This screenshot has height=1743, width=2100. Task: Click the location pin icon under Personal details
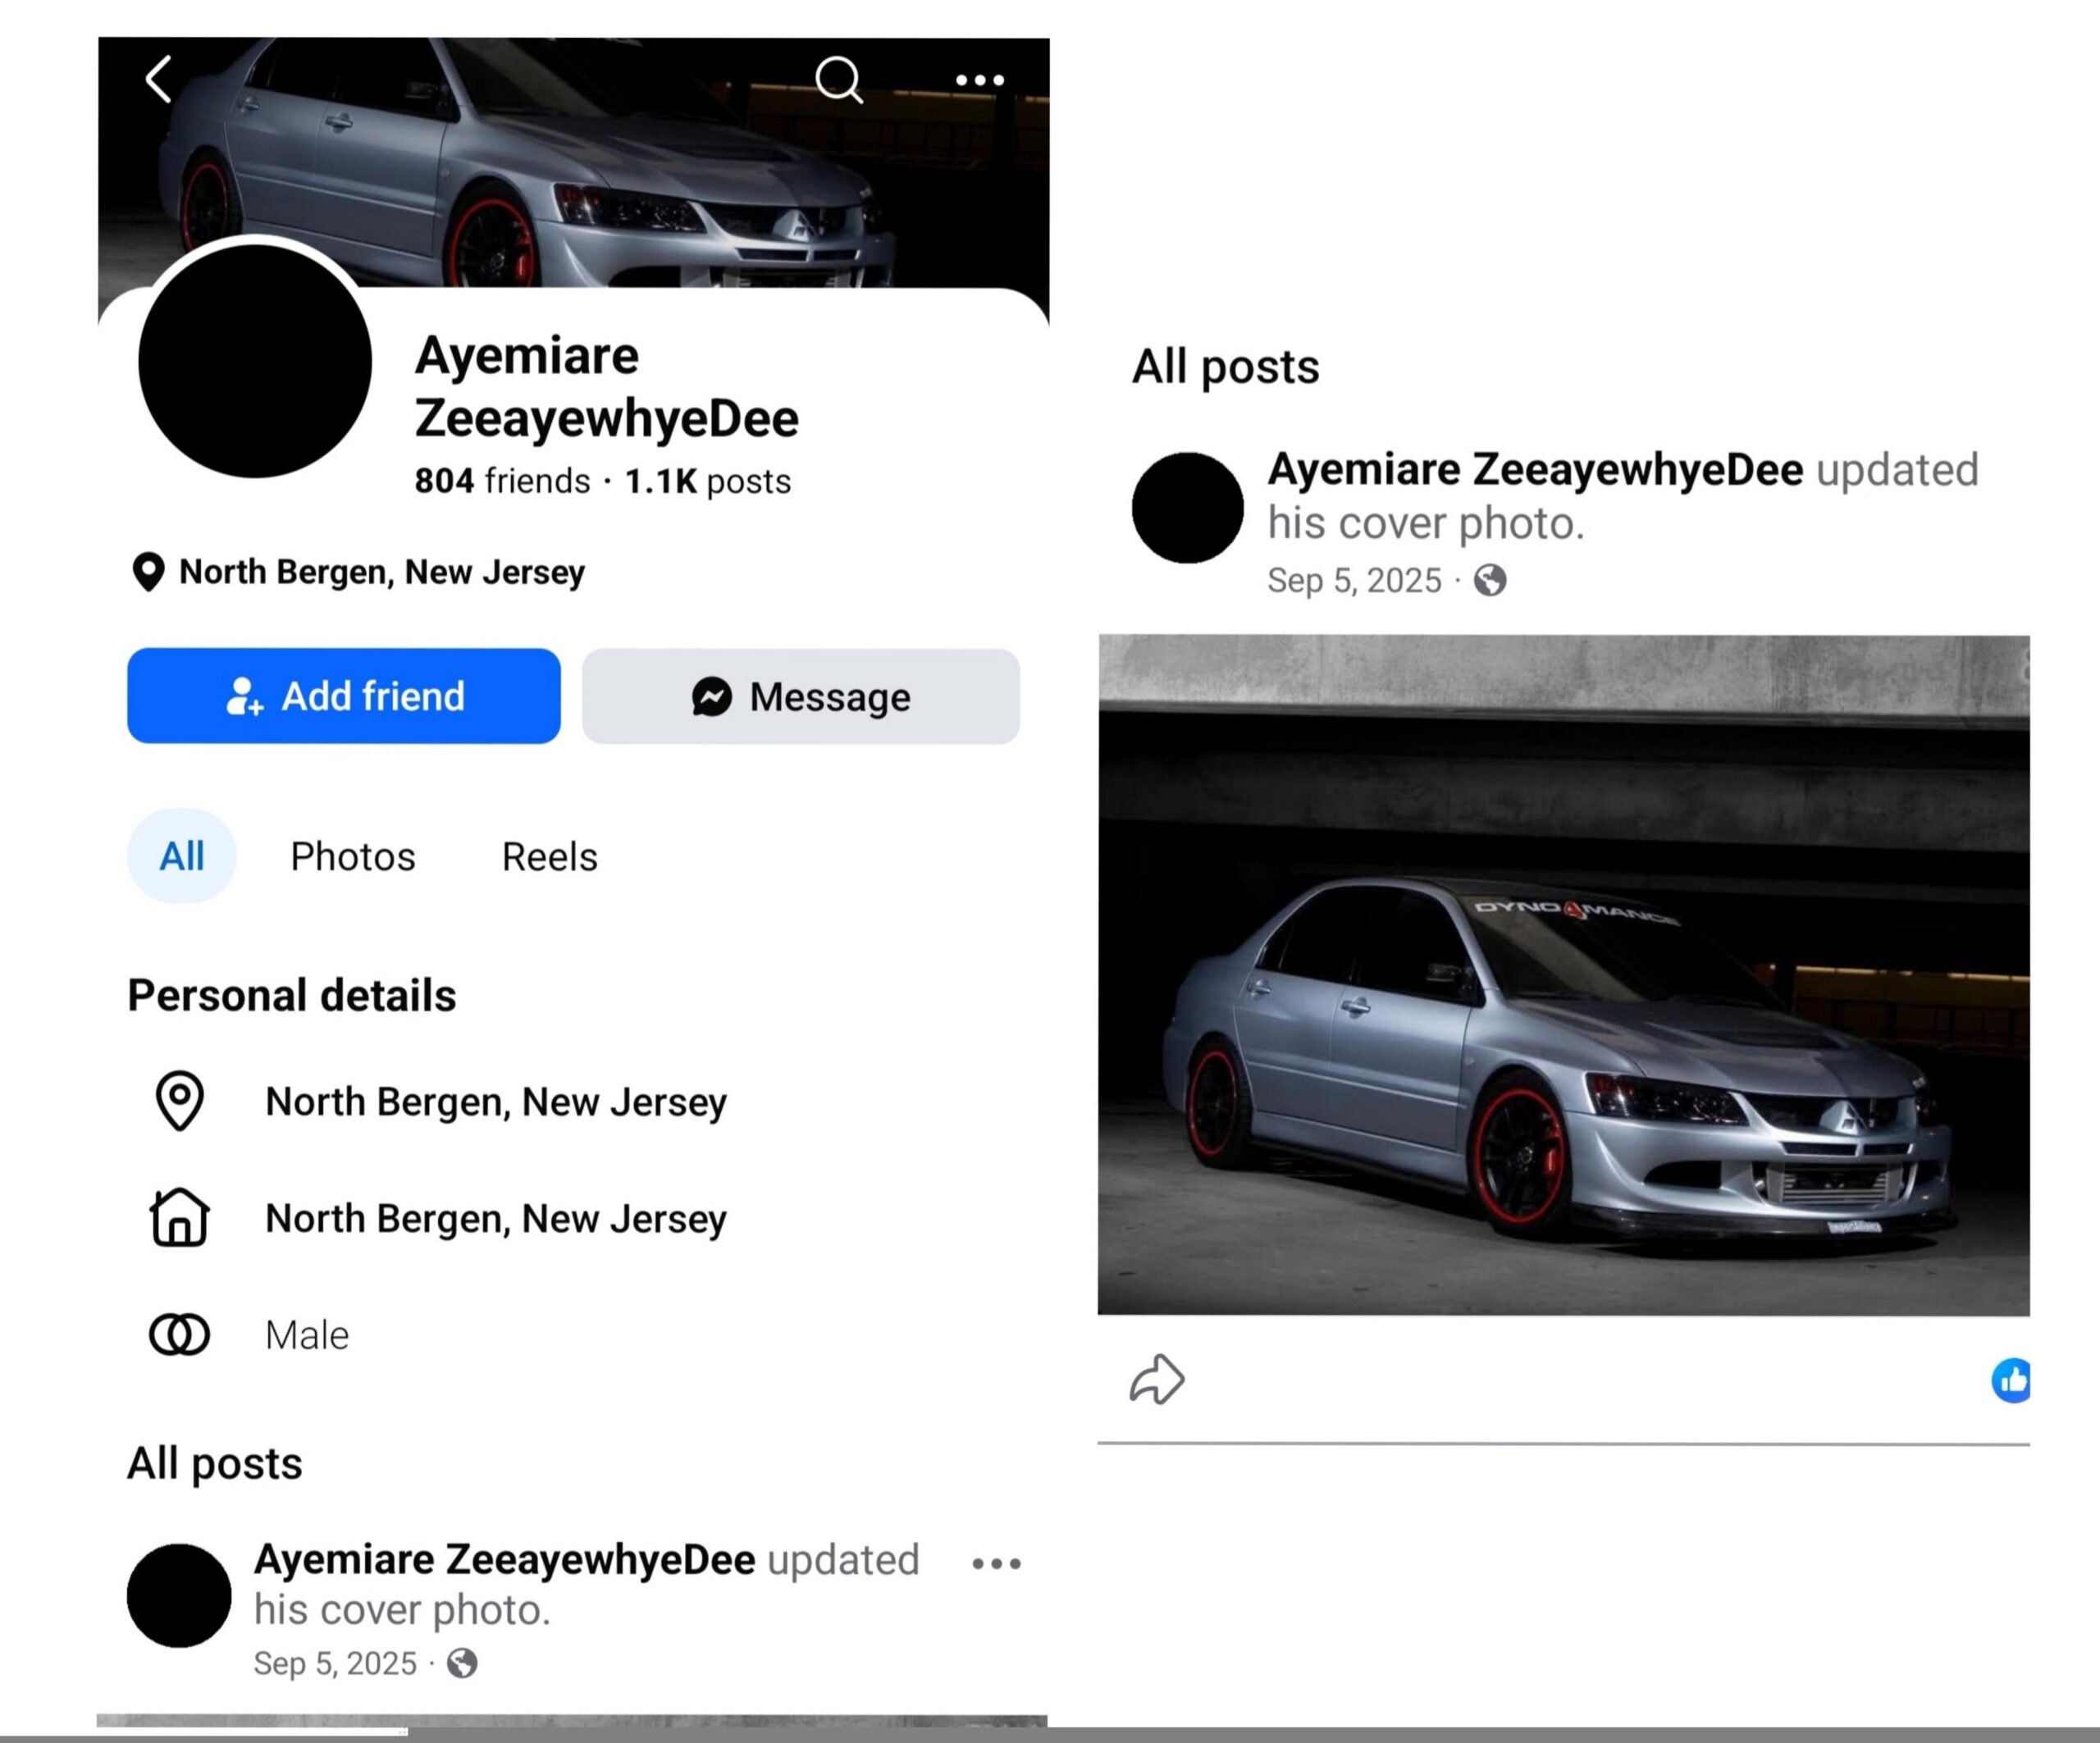coord(180,1101)
